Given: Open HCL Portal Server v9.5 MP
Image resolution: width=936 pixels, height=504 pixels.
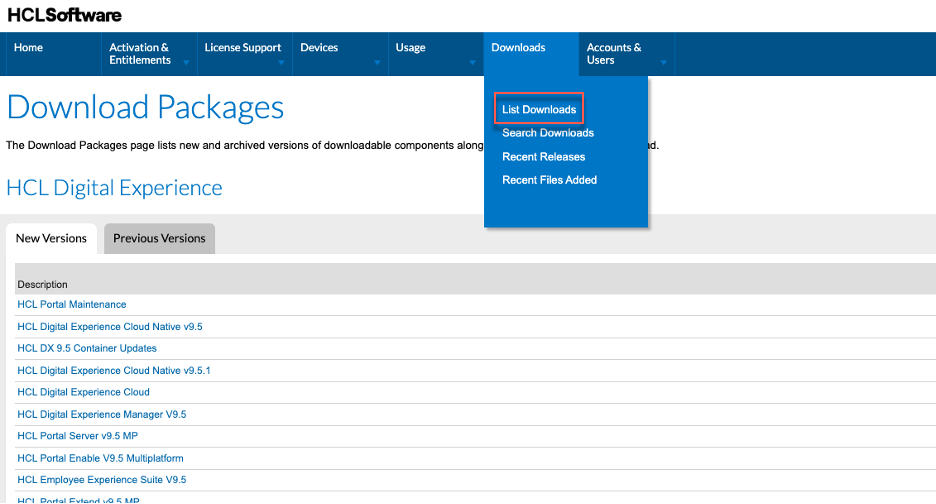Looking at the screenshot, I should [78, 436].
